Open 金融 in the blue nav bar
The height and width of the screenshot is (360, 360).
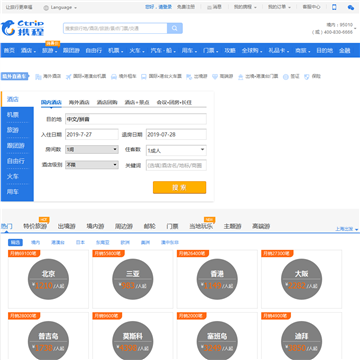(345, 51)
